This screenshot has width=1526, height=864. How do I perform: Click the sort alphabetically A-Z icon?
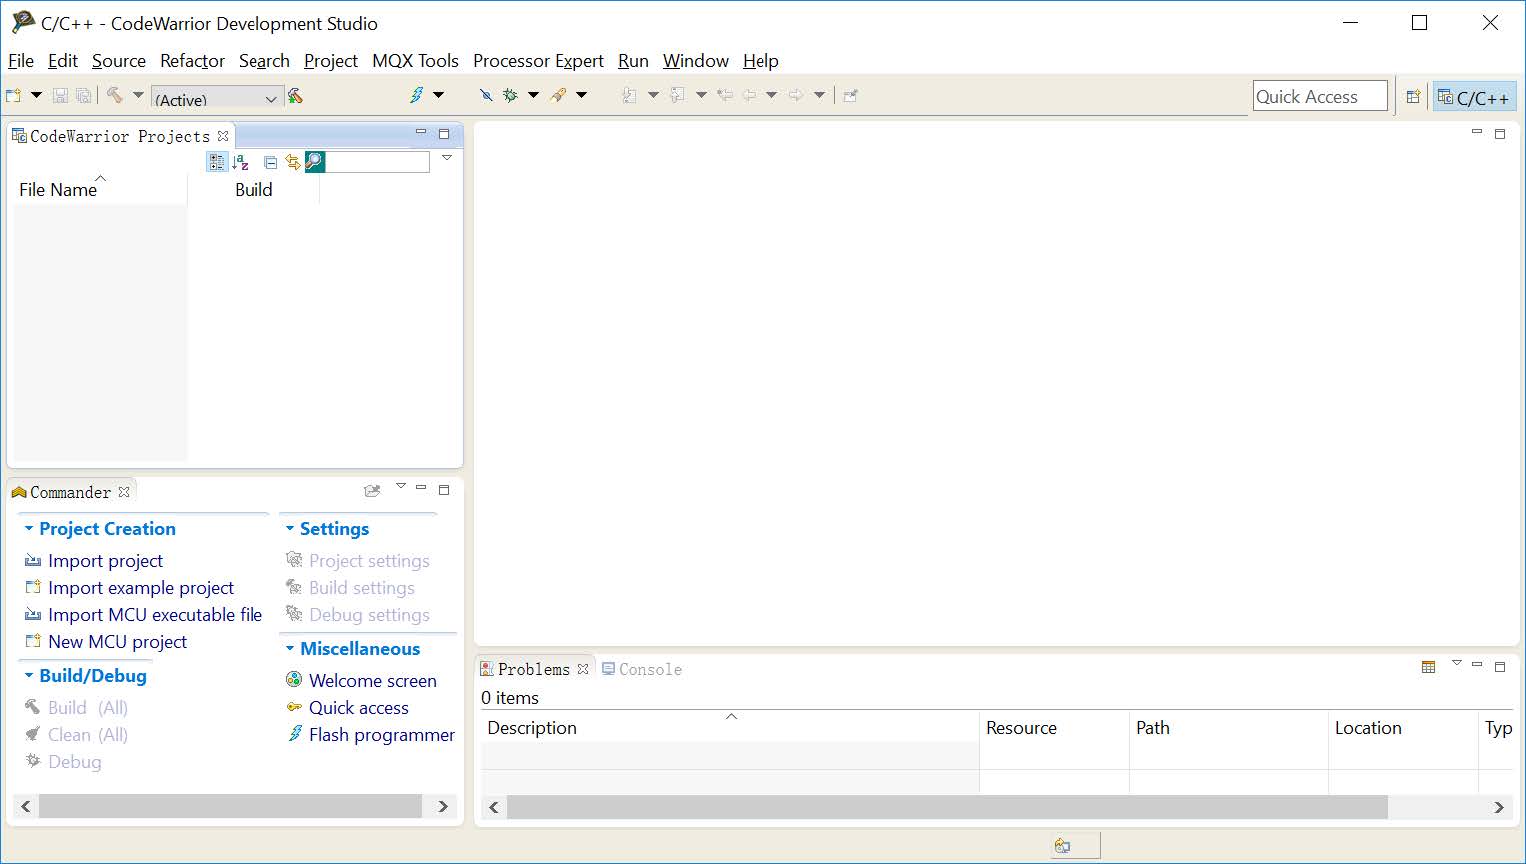(x=241, y=162)
